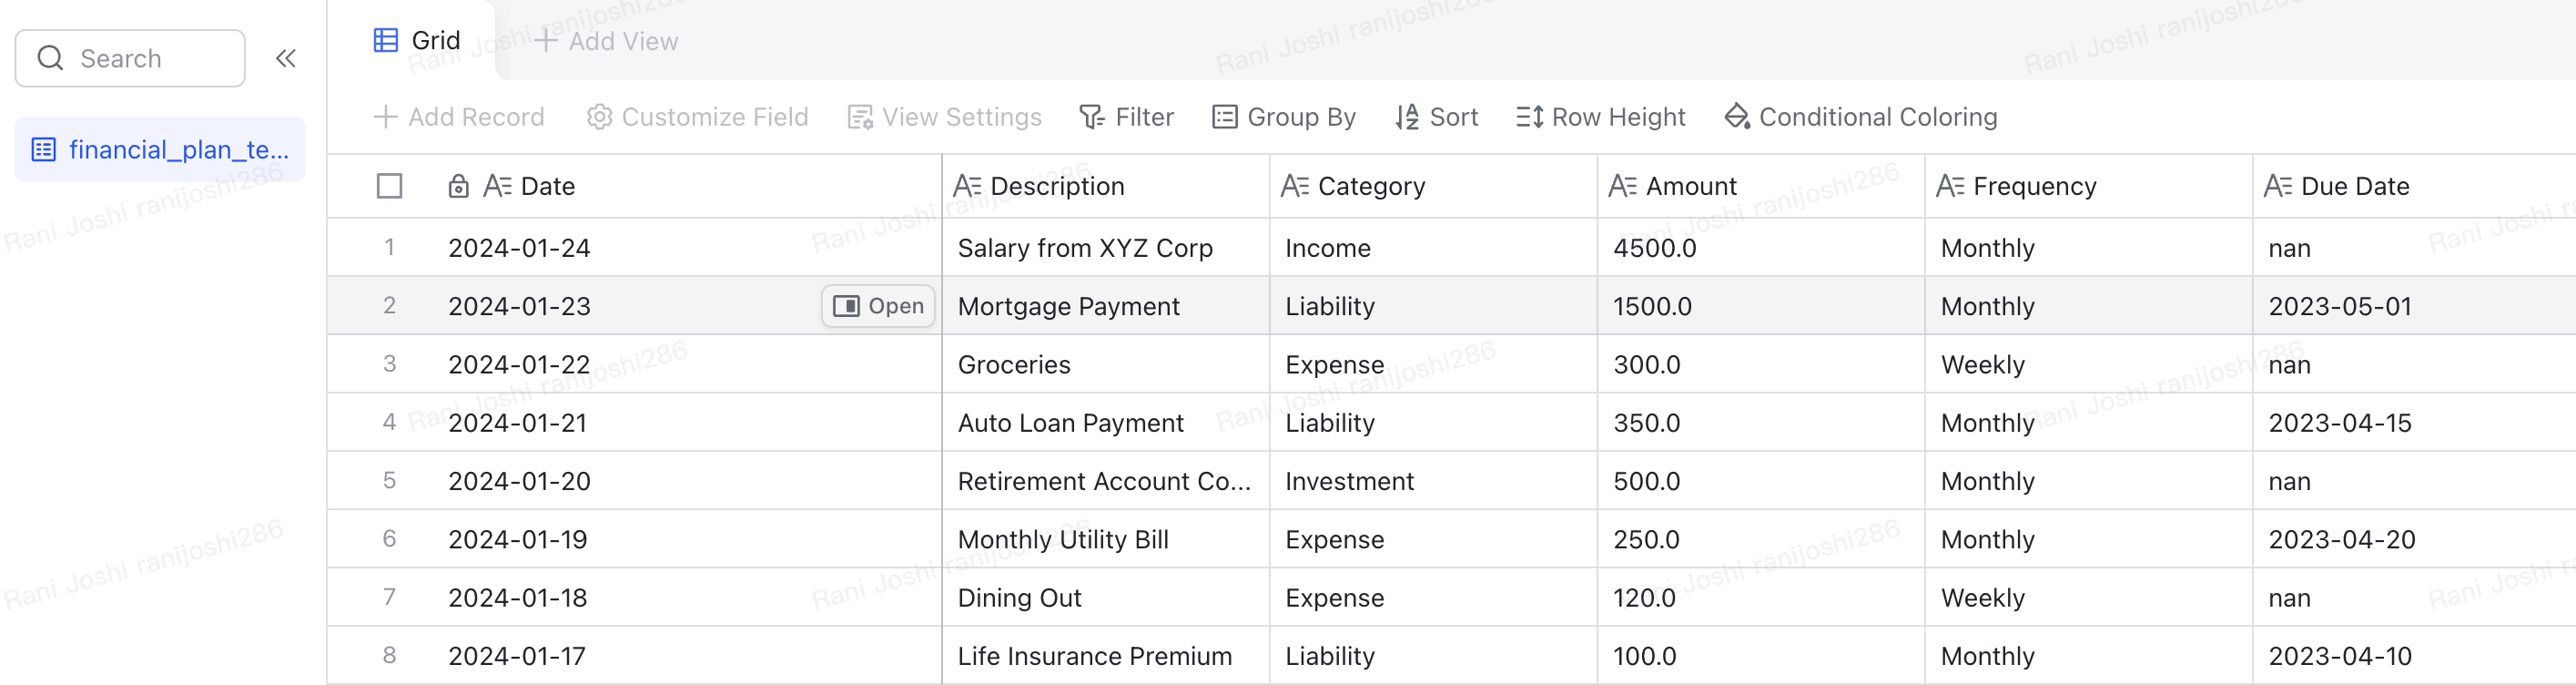
Task: Switch to the Grid view tab
Action: pyautogui.click(x=417, y=40)
